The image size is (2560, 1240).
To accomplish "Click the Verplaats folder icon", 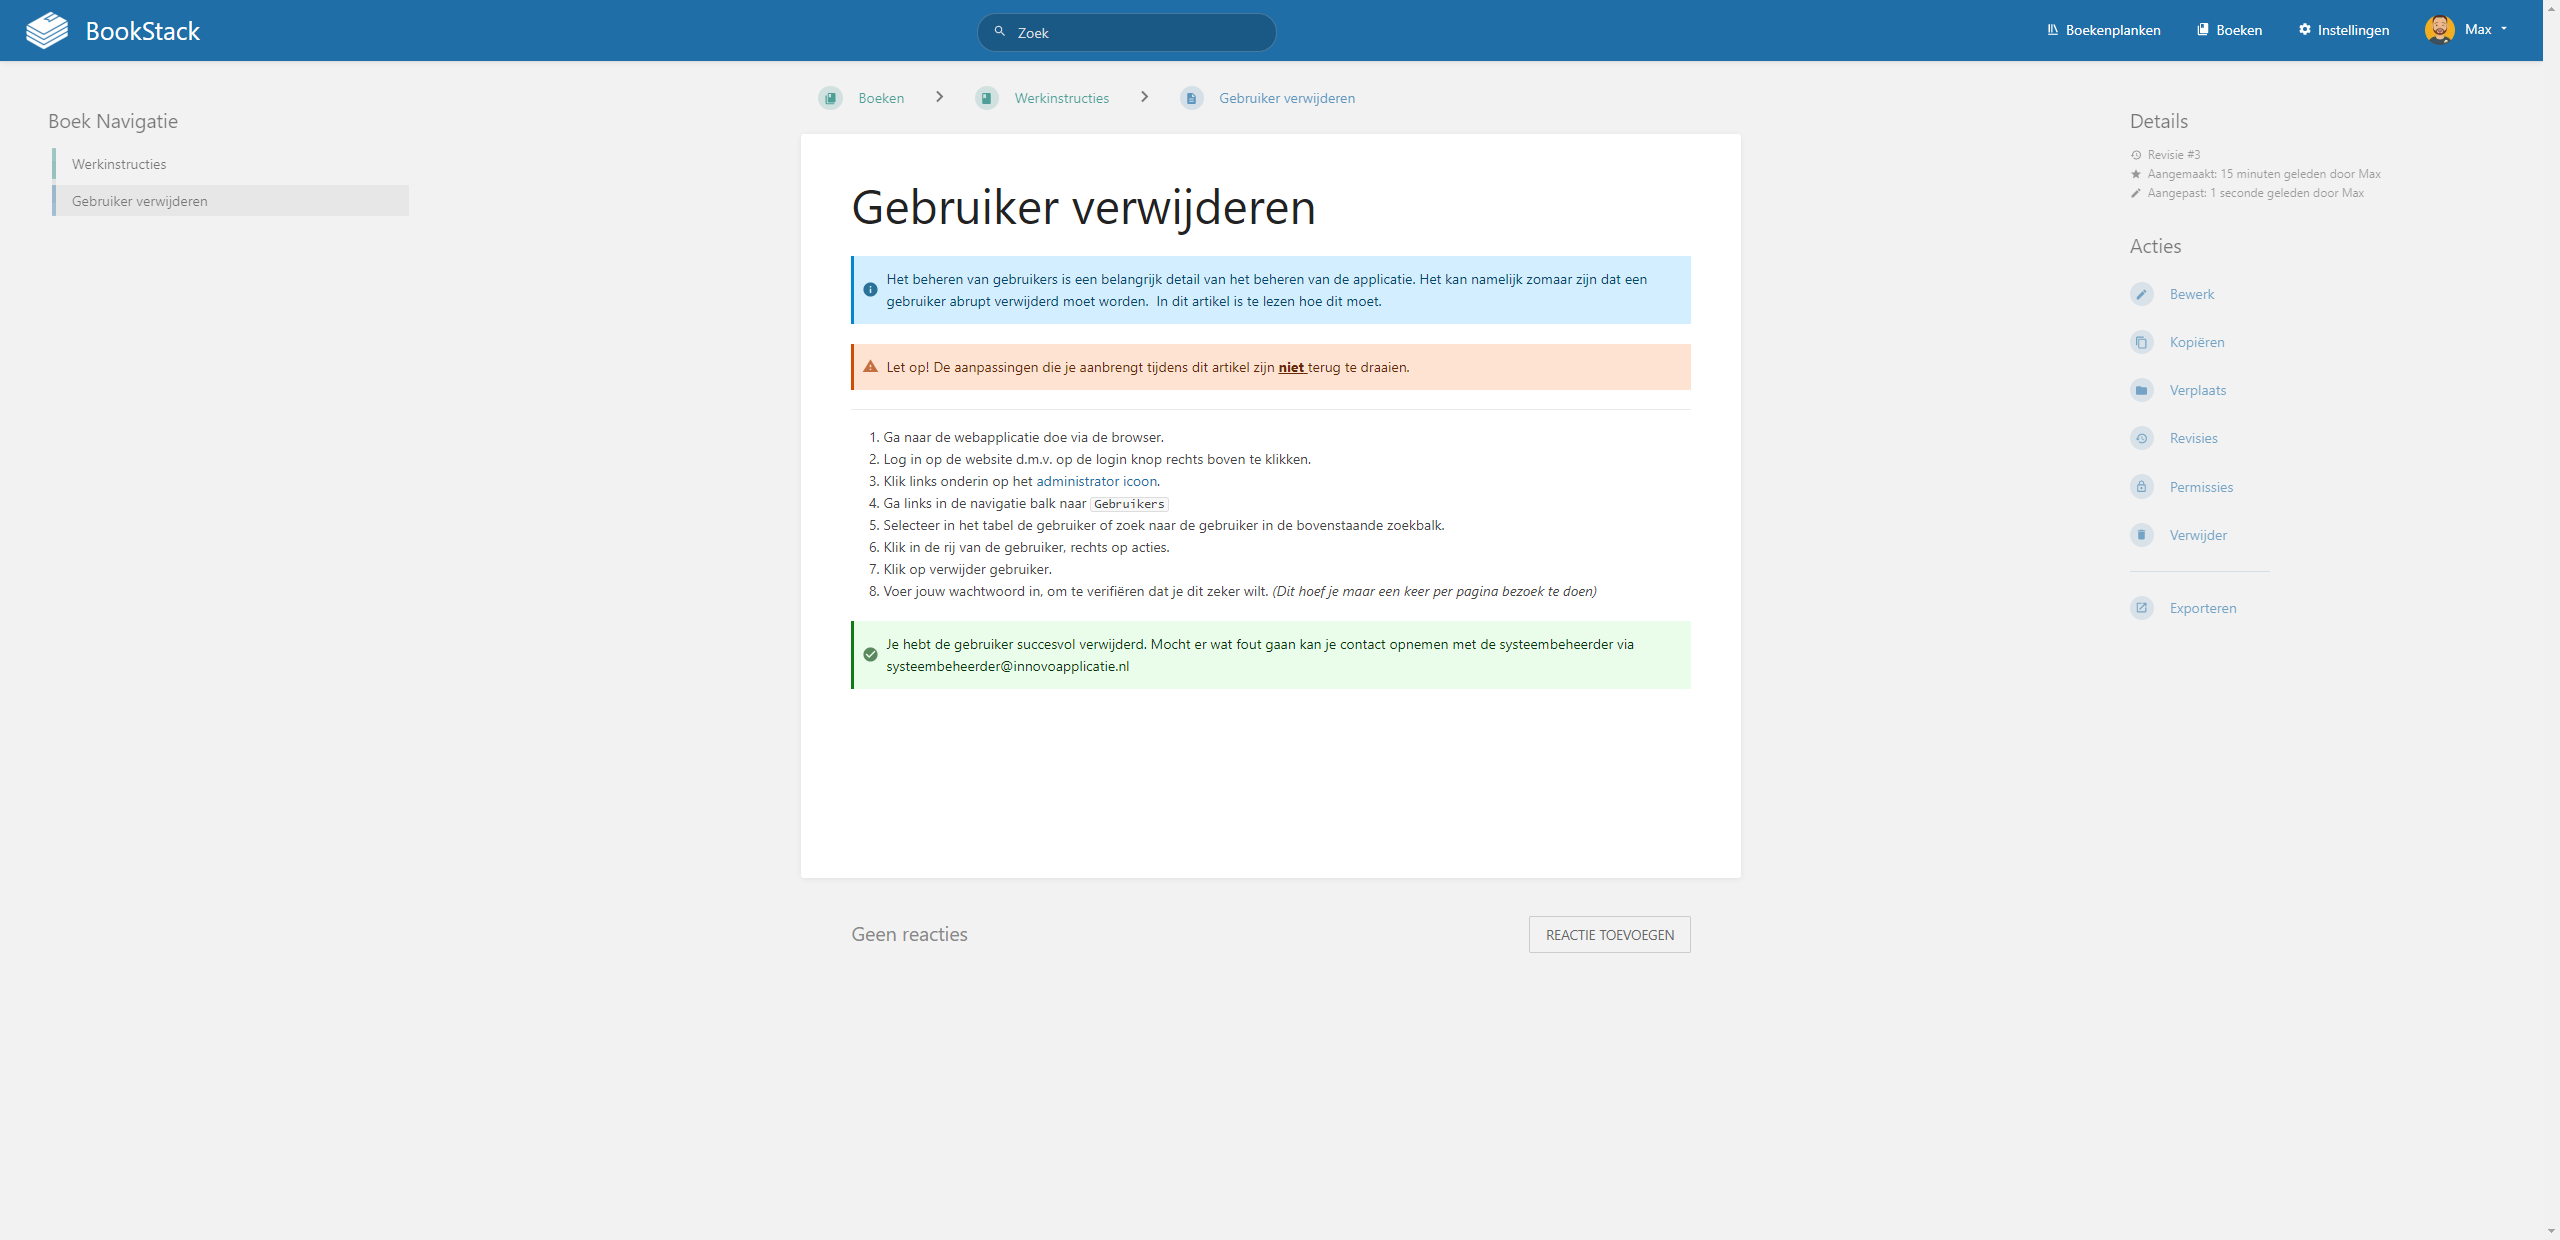I will (2141, 390).
